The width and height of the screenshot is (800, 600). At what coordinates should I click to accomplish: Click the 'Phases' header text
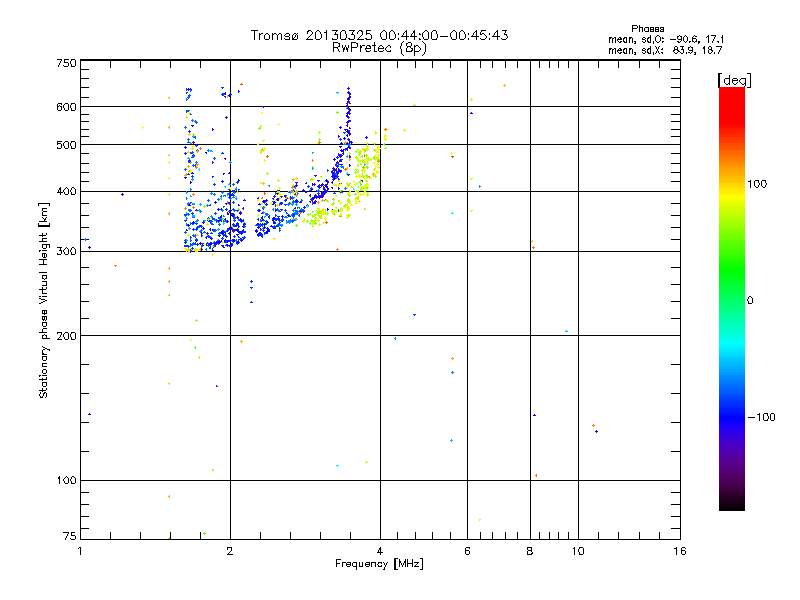point(647,29)
